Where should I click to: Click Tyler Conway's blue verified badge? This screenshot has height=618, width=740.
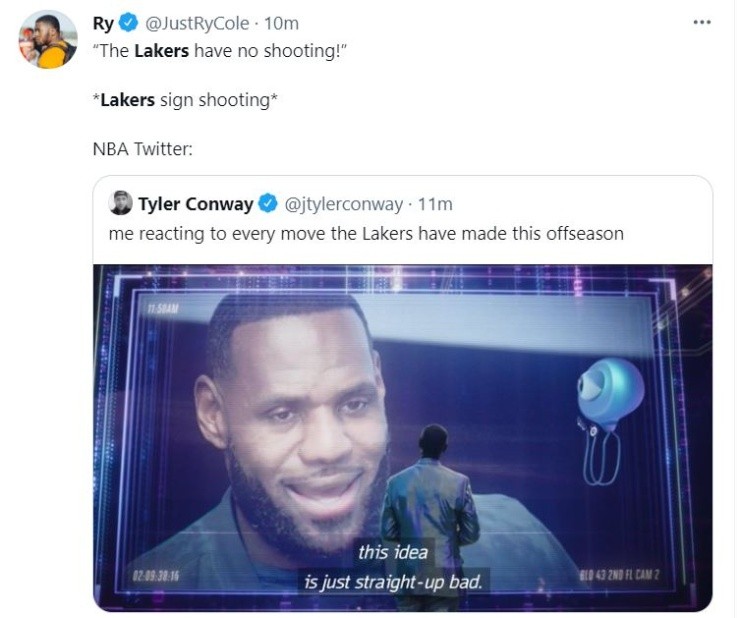[268, 204]
